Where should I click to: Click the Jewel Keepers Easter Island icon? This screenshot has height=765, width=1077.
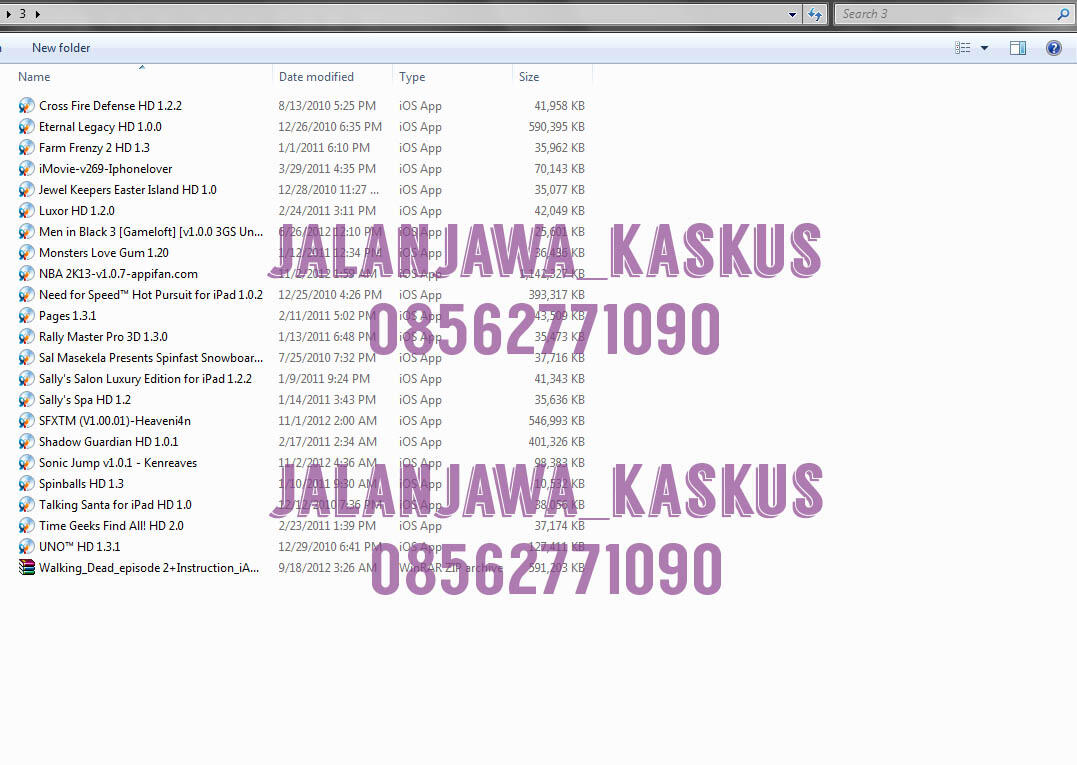26,190
